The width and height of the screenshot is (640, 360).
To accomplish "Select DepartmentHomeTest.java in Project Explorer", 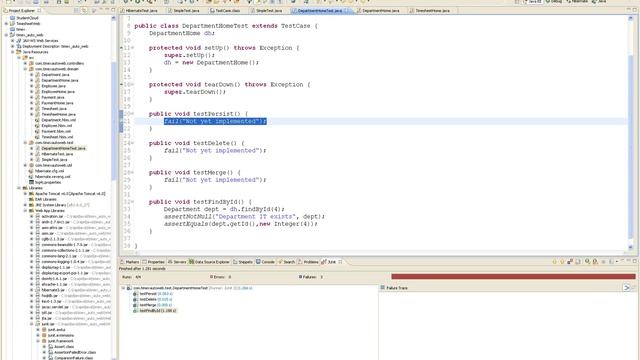I will point(60,149).
